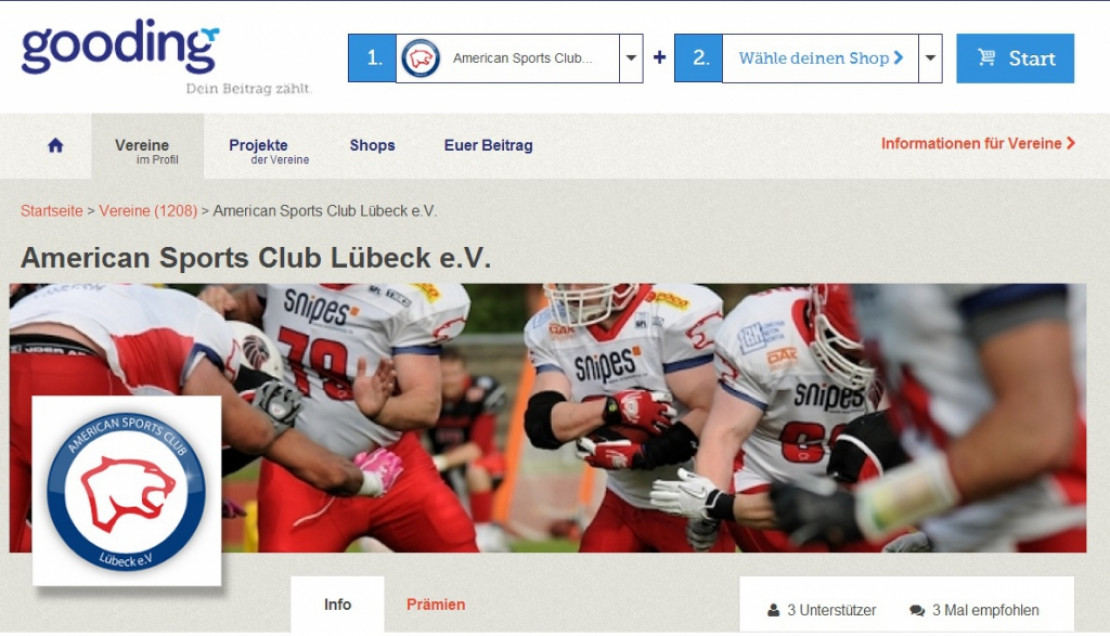
Task: Open the Euer Beitrag page
Action: point(488,145)
